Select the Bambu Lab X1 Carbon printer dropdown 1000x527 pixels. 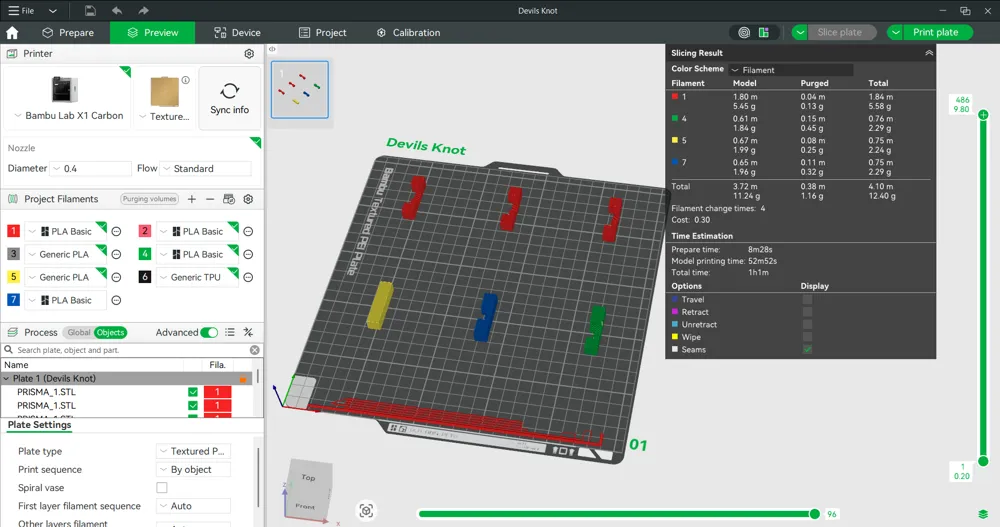(x=68, y=115)
